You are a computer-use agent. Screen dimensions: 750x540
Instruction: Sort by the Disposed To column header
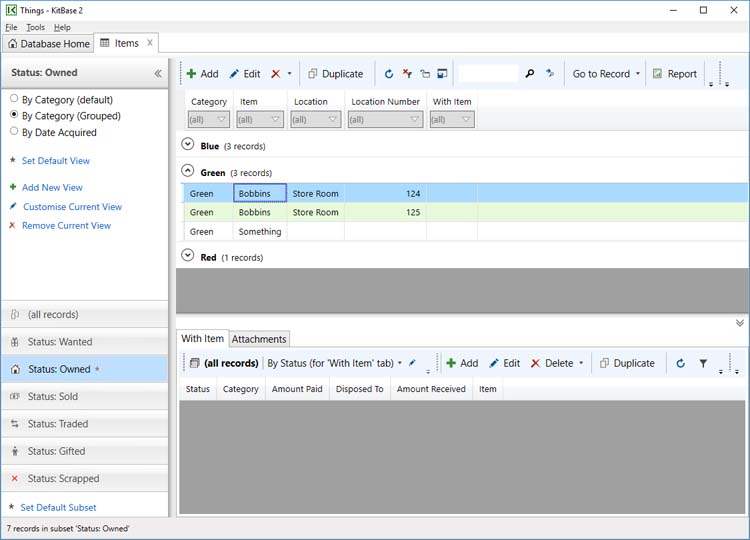click(360, 389)
